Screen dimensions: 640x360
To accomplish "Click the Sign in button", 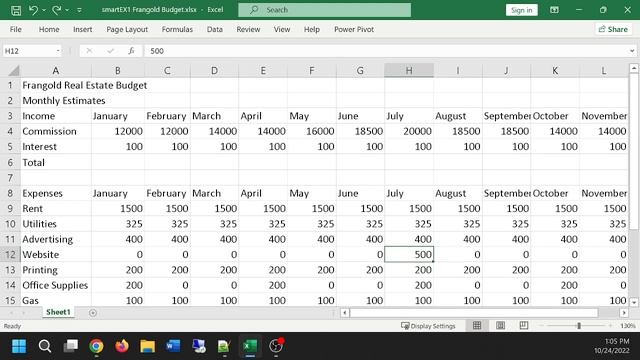I will click(521, 10).
